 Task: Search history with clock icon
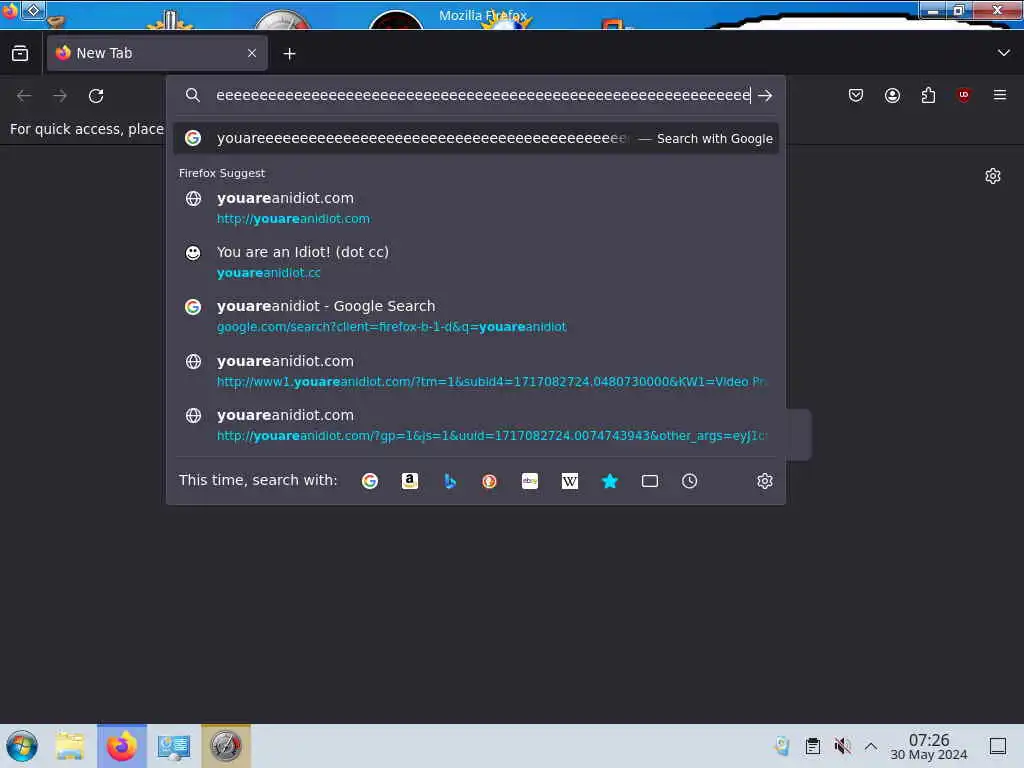click(689, 481)
